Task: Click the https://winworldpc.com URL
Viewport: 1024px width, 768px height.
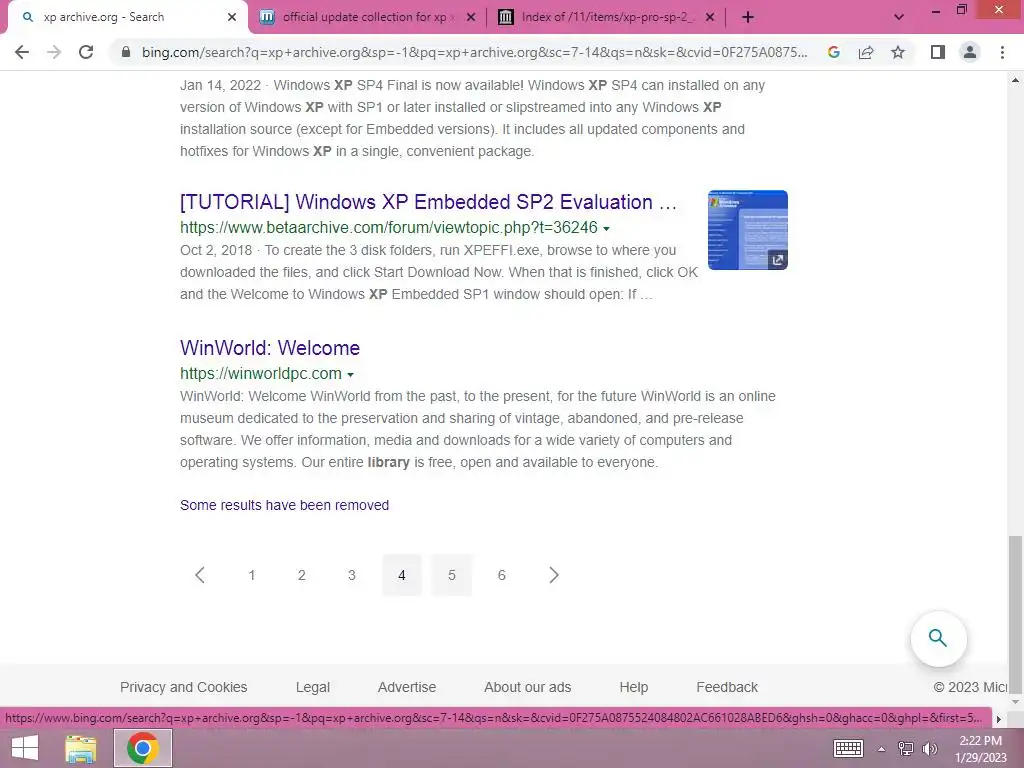Action: tap(261, 374)
